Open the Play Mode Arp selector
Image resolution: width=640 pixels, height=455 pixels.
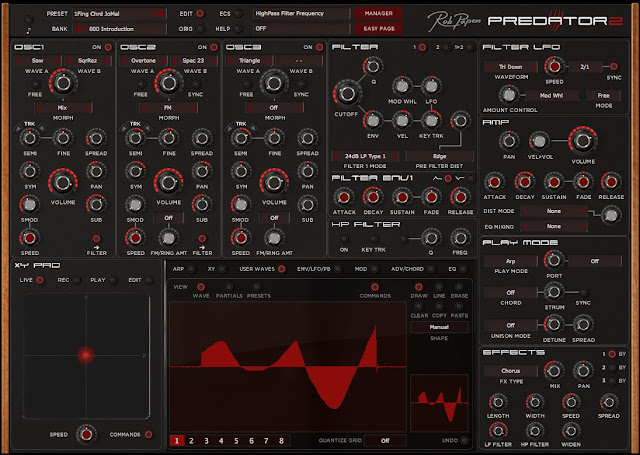[511, 261]
